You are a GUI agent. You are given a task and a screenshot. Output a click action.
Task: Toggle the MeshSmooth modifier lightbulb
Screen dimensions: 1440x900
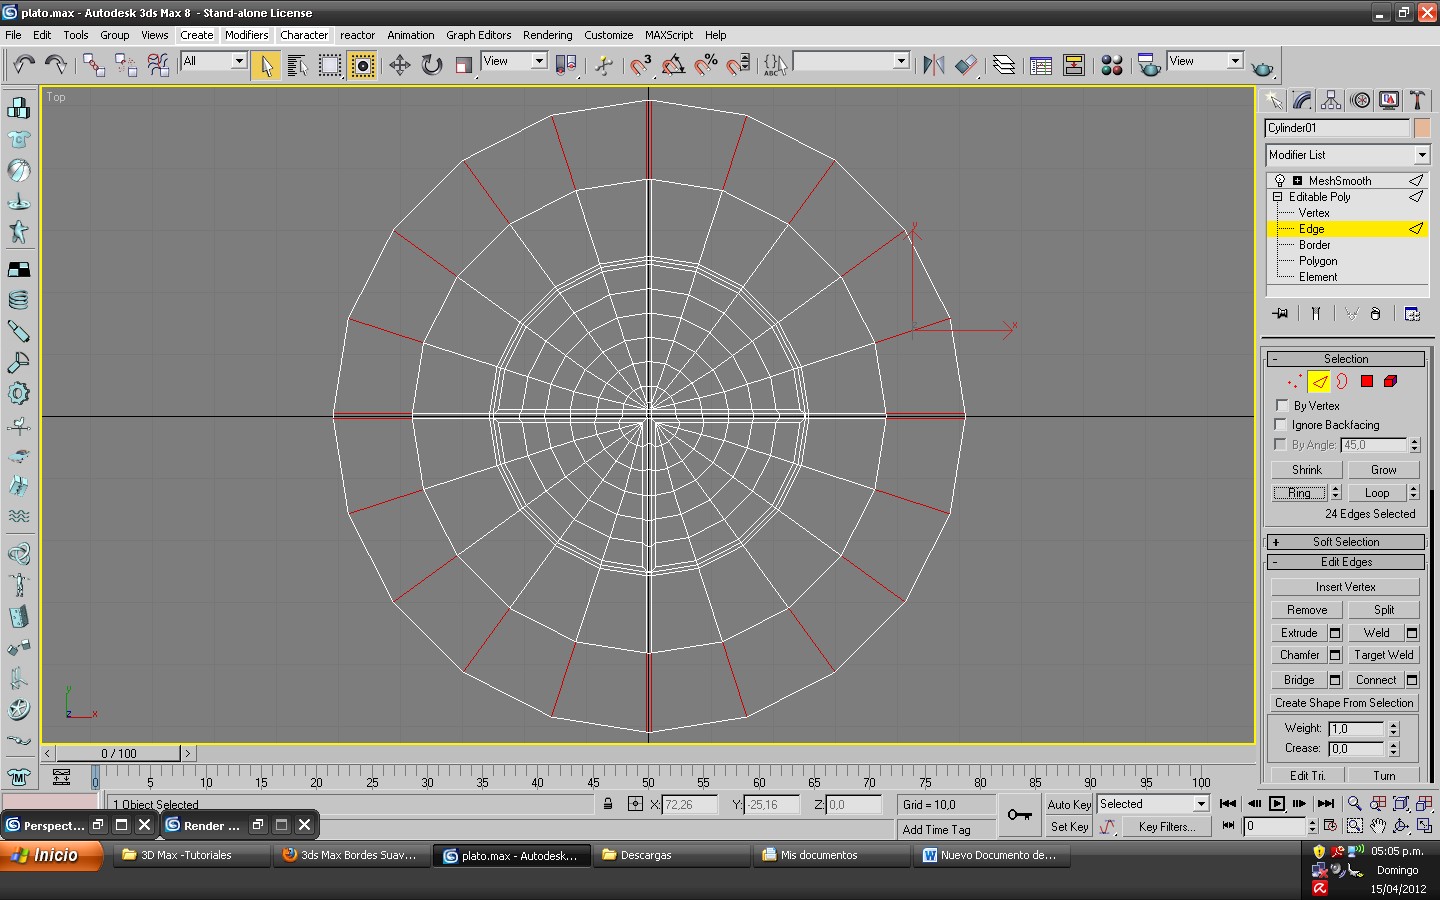1280,181
